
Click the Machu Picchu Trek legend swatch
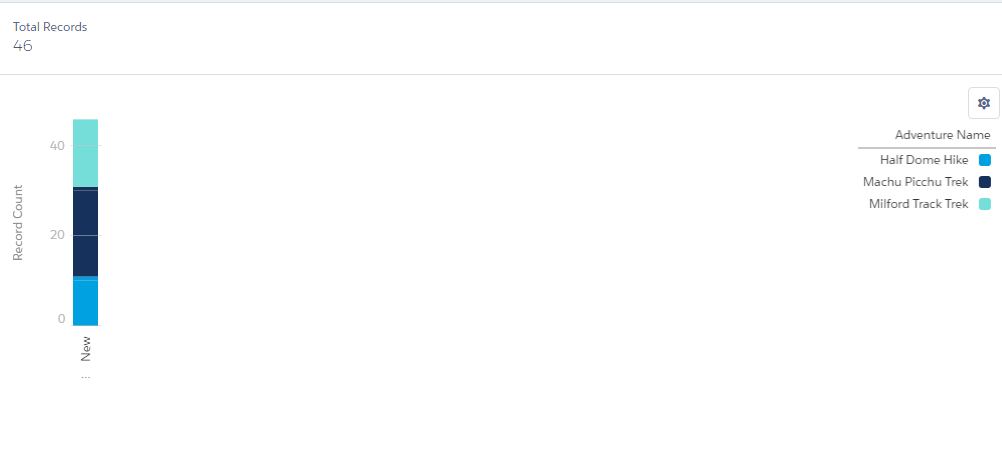click(984, 182)
